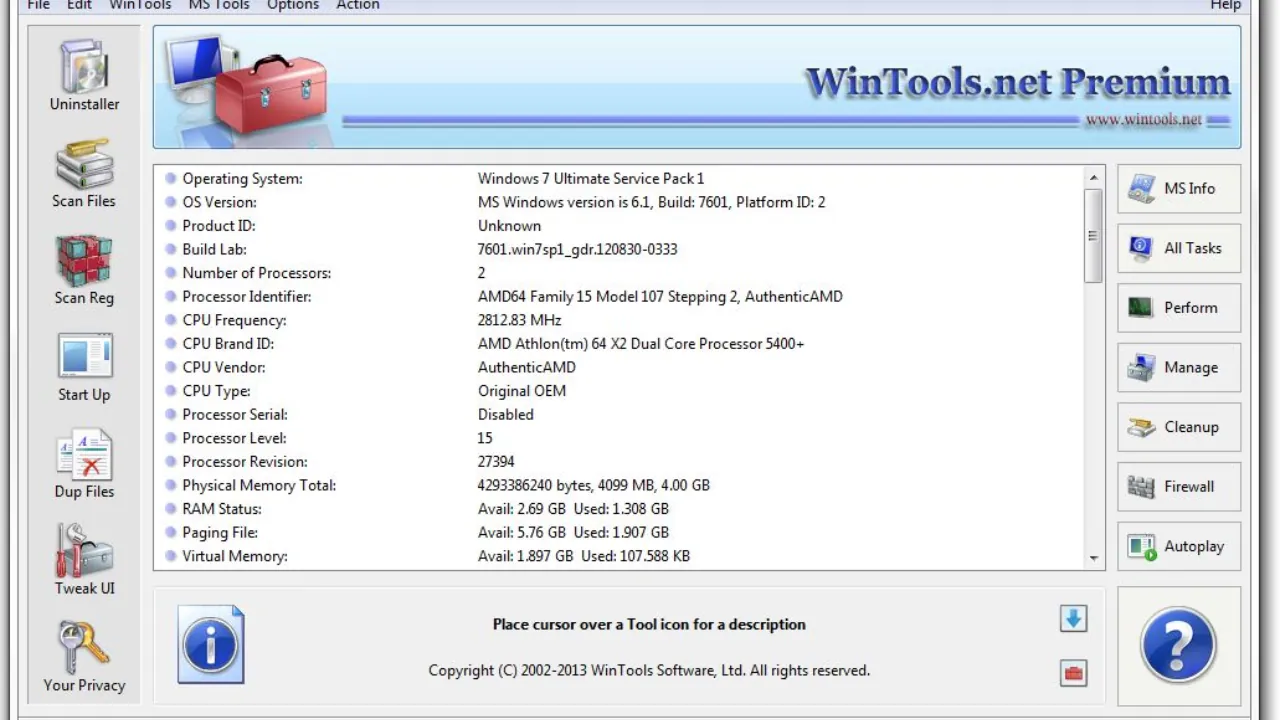Open the Firewall settings
This screenshot has height=720, width=1280.
tap(1178, 487)
